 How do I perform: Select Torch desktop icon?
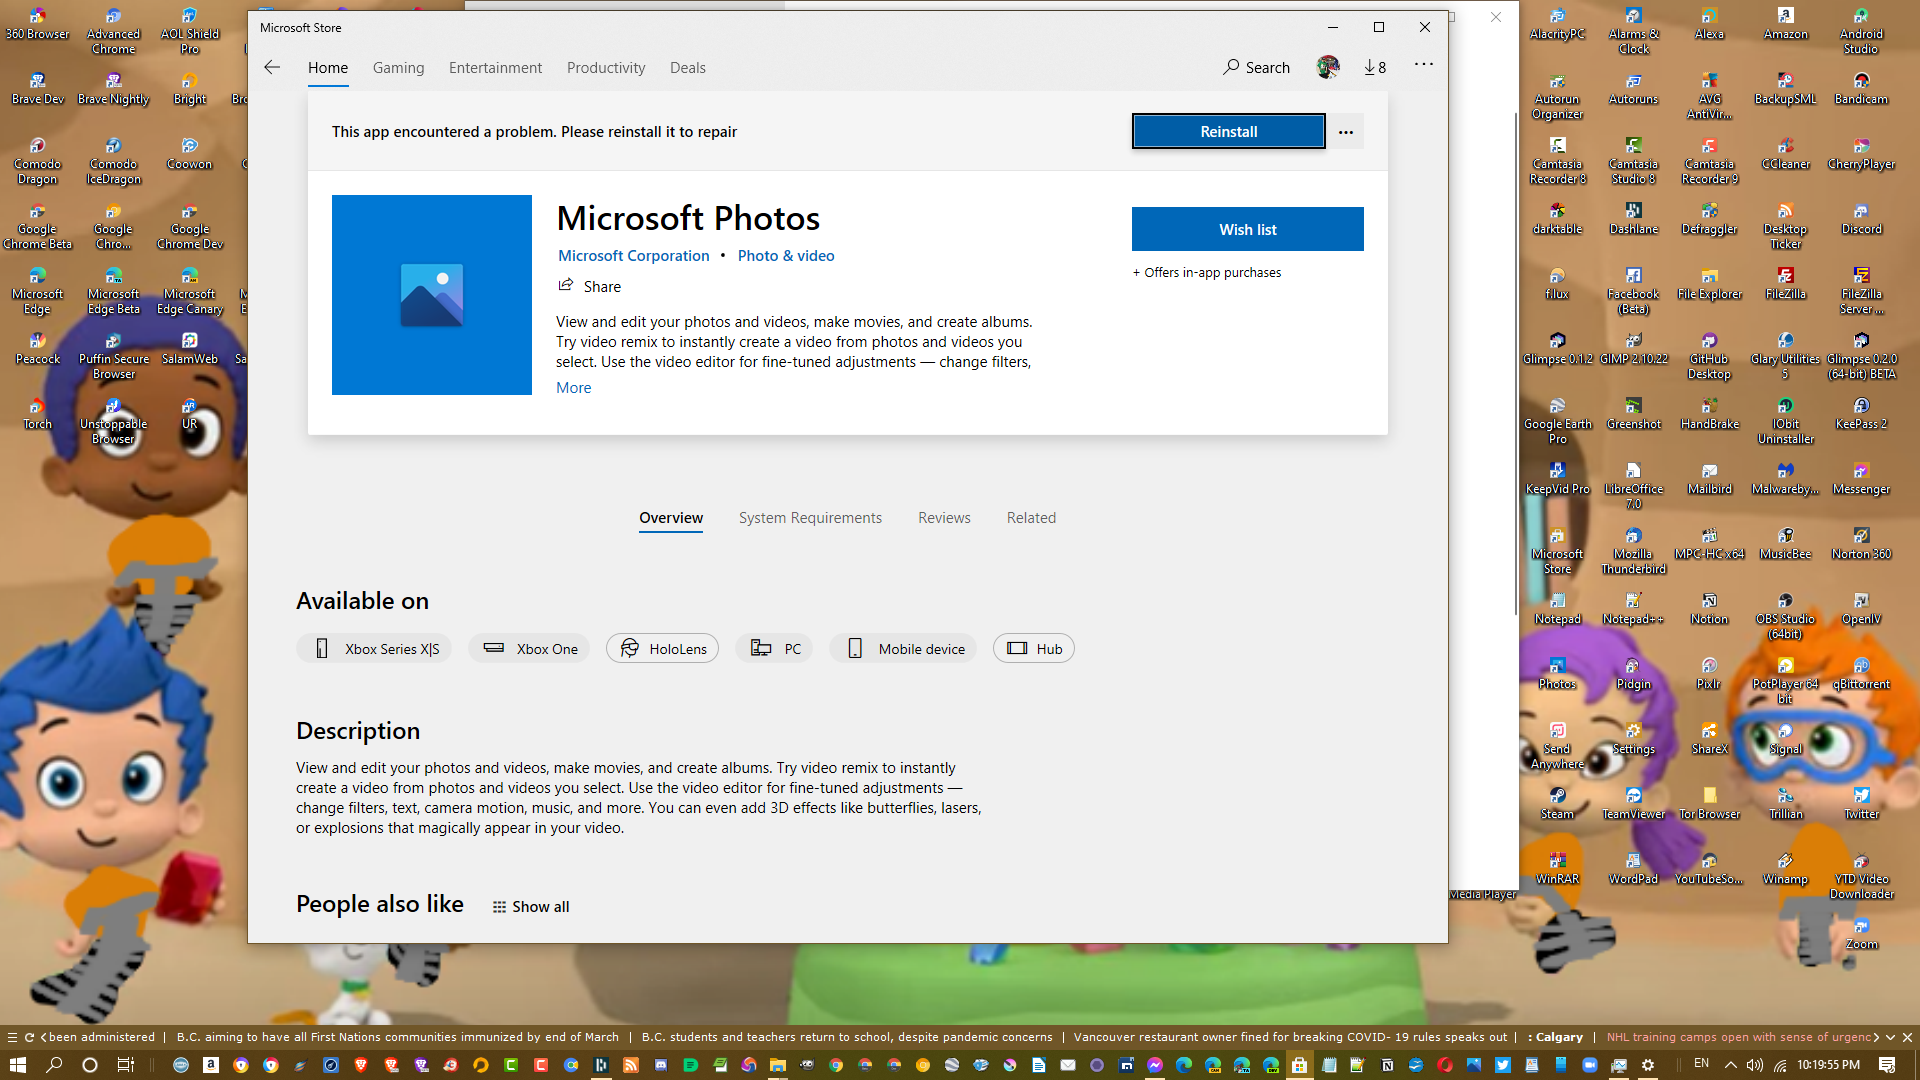tap(37, 415)
